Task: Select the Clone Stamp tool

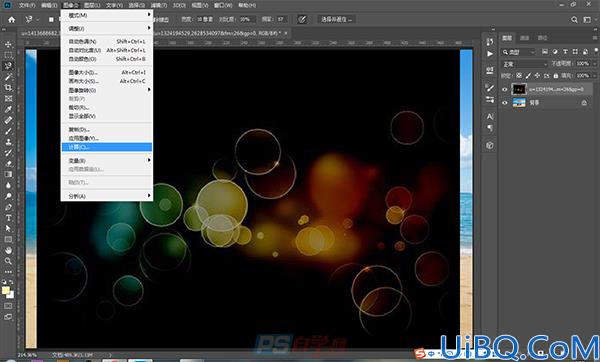Action: 8,142
